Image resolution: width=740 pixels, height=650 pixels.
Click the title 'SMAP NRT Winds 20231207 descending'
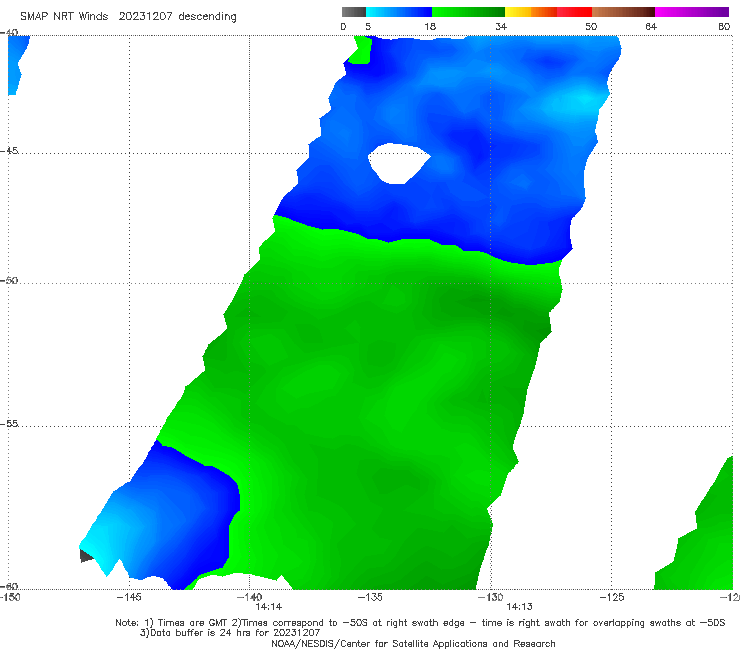[128, 17]
